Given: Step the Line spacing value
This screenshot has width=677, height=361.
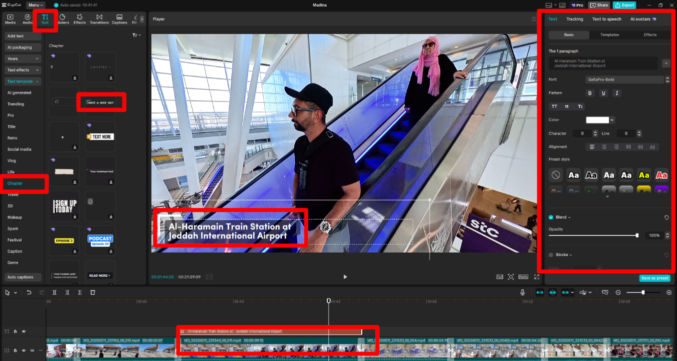Looking at the screenshot, I should click(639, 133).
